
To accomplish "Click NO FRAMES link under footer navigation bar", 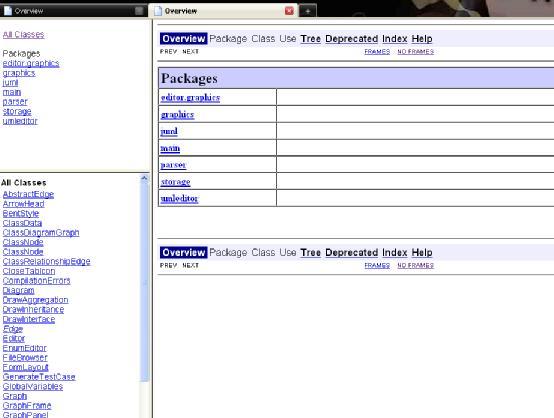I will (416, 265).
